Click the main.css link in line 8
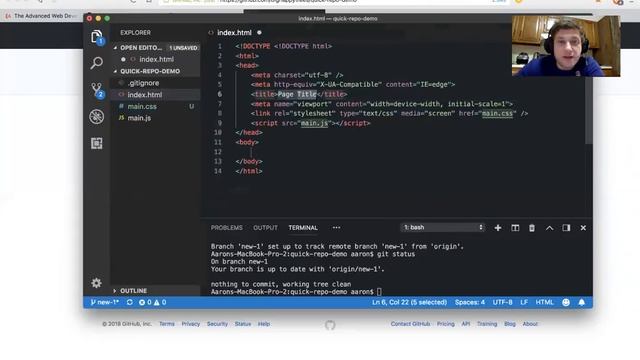This screenshot has width=640, height=360. click(x=497, y=113)
